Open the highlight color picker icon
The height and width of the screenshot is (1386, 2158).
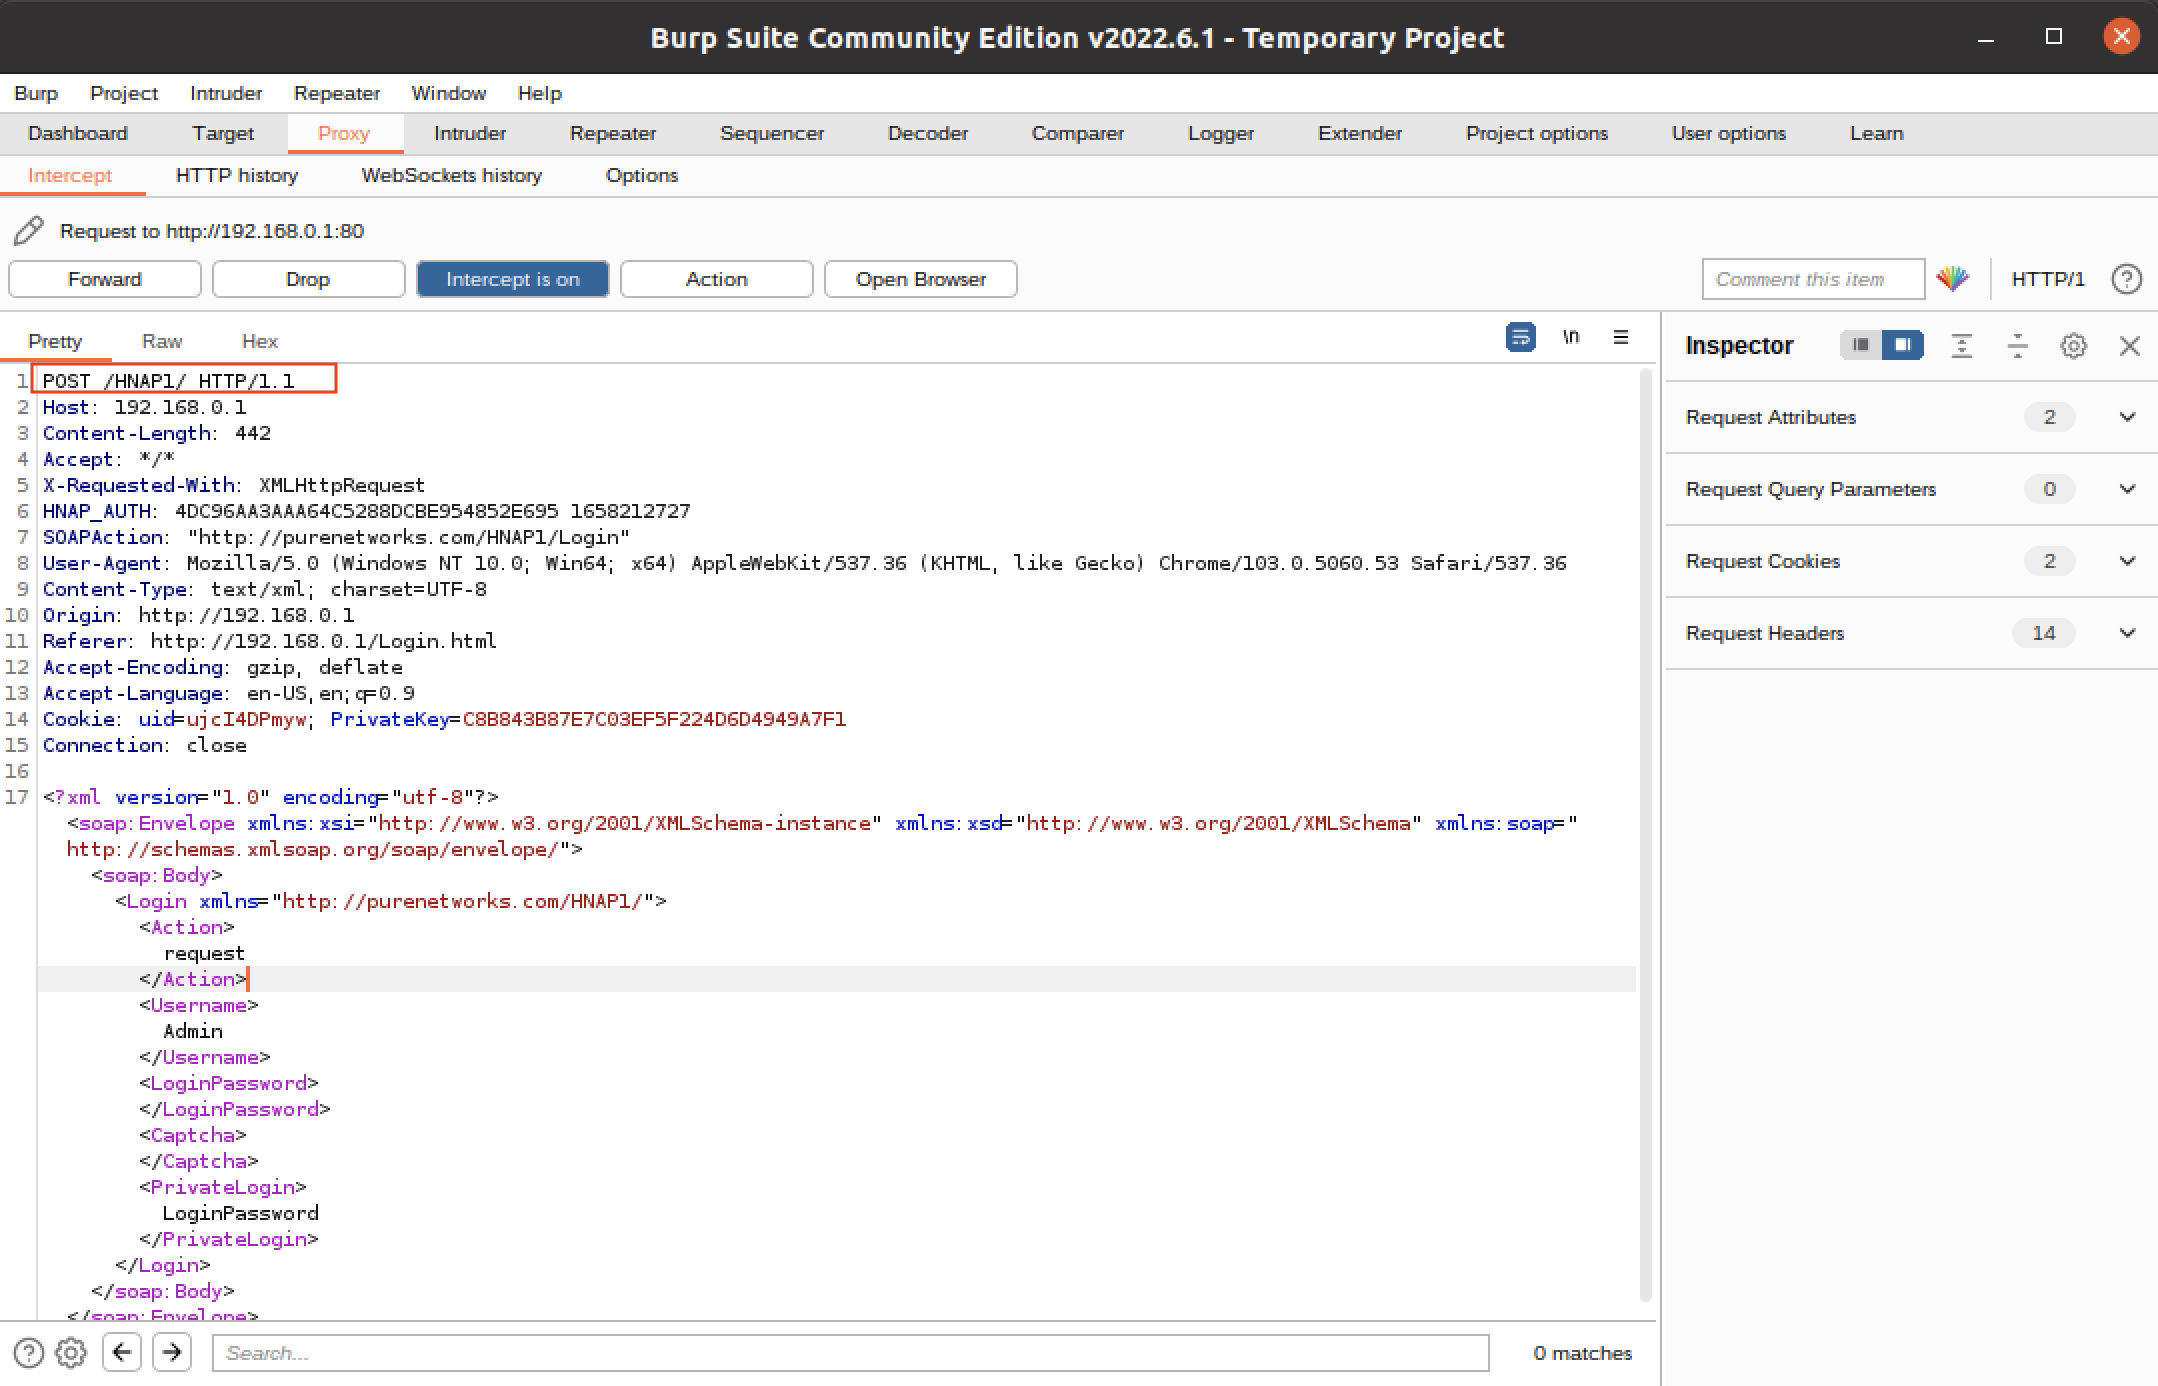(x=1952, y=279)
